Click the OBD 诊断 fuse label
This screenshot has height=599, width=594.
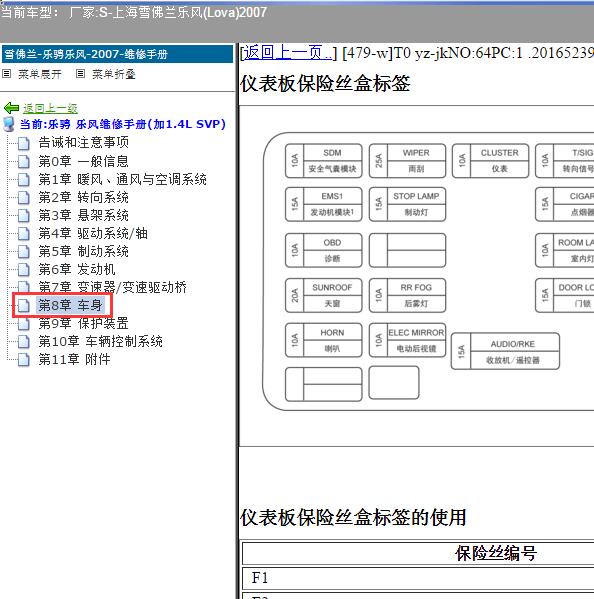point(324,251)
